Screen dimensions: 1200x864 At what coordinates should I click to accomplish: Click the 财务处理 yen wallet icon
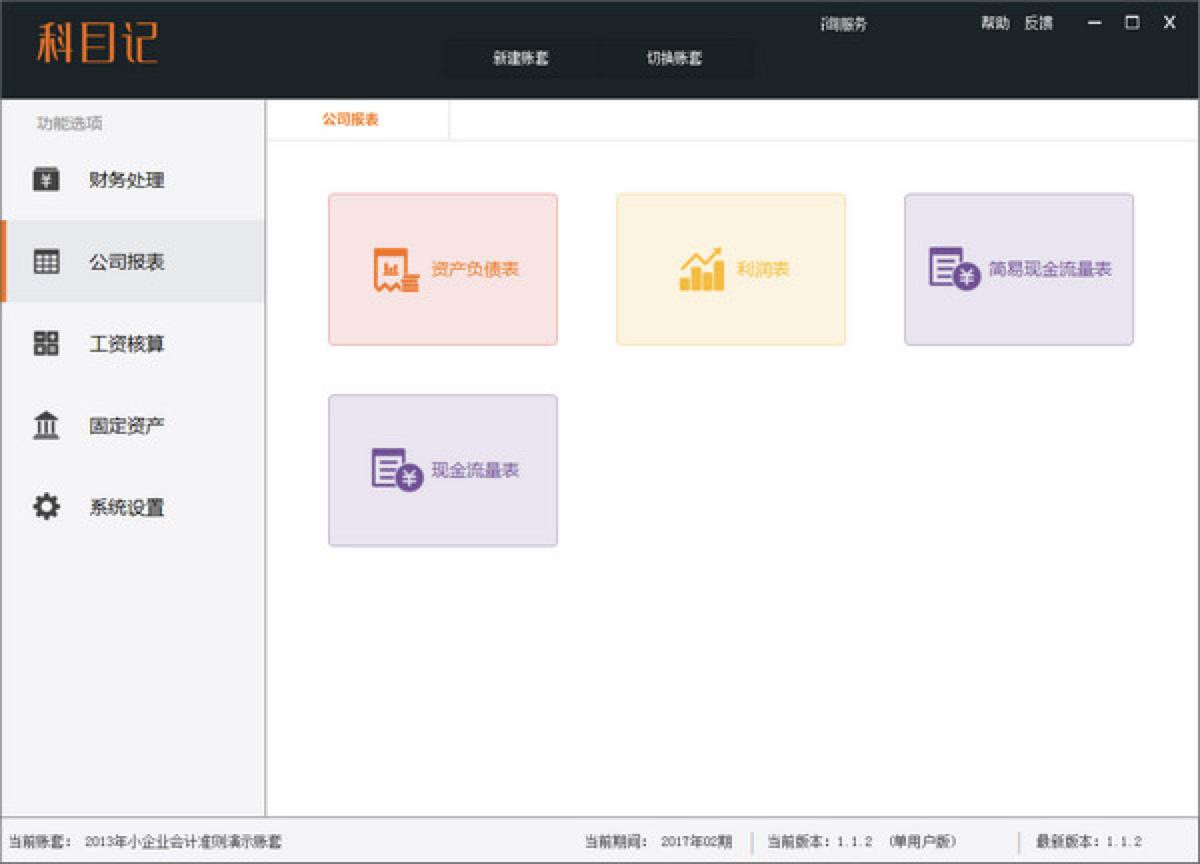[x=46, y=180]
